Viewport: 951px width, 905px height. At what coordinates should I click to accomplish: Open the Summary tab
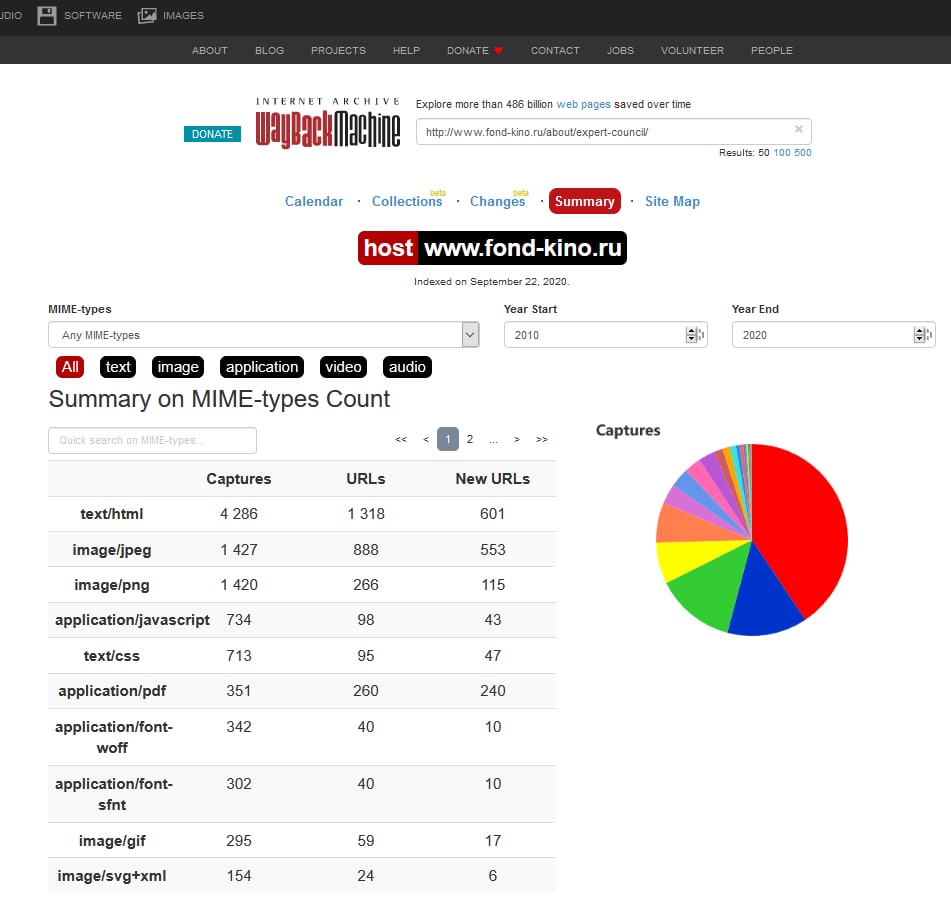click(585, 201)
